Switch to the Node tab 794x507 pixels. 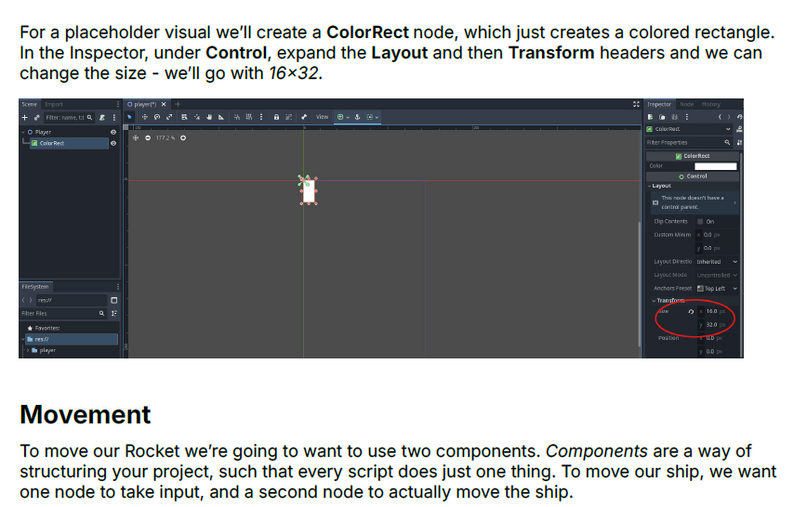point(687,104)
